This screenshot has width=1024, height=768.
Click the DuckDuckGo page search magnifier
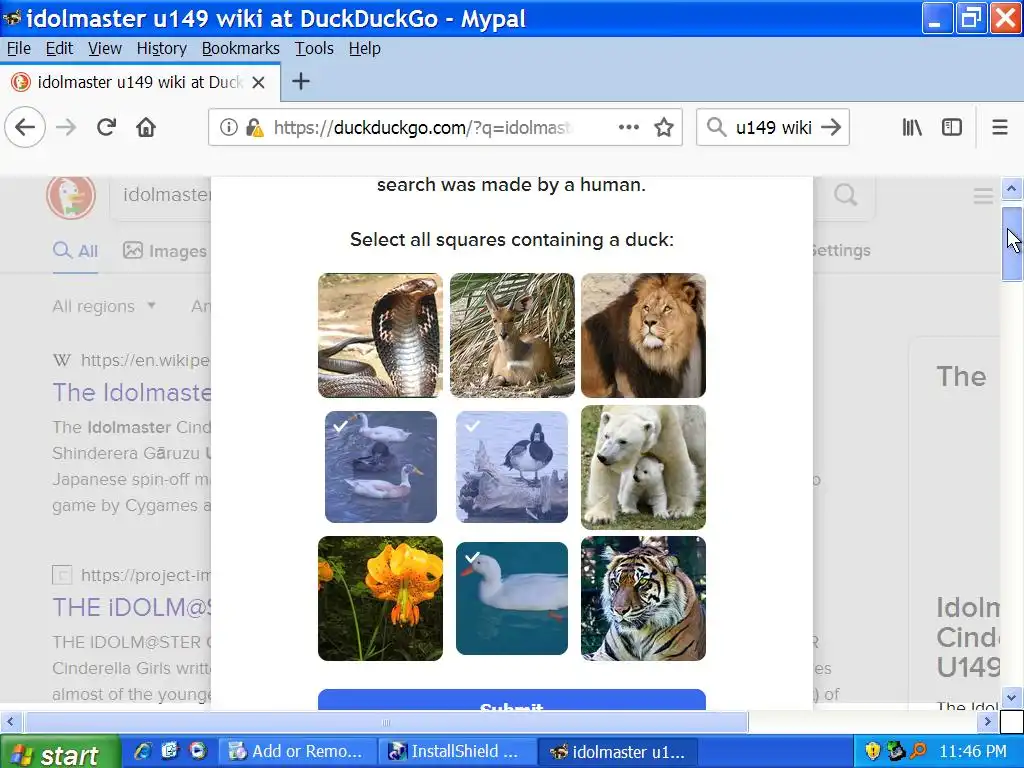[x=846, y=195]
